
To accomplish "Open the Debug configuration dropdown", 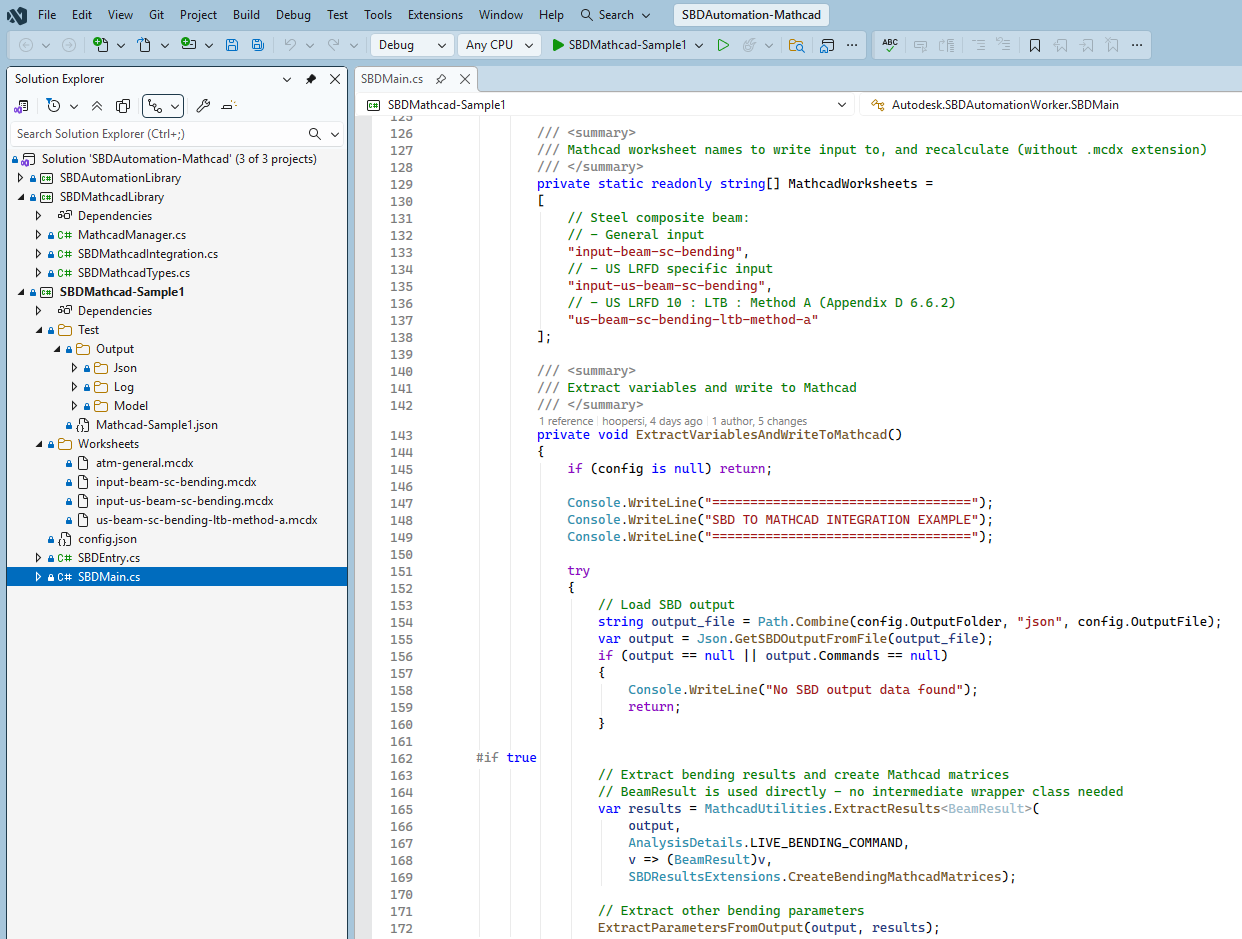I will (410, 45).
